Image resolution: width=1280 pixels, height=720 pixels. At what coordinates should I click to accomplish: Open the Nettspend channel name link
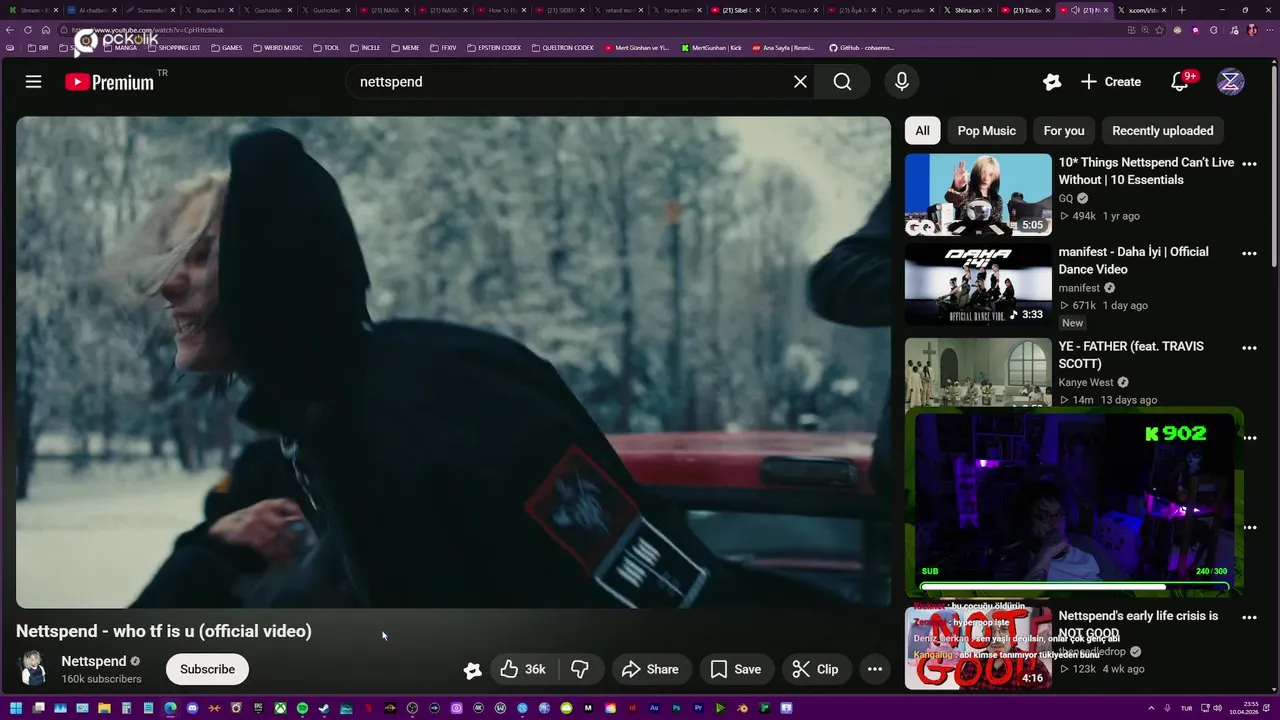click(x=94, y=661)
